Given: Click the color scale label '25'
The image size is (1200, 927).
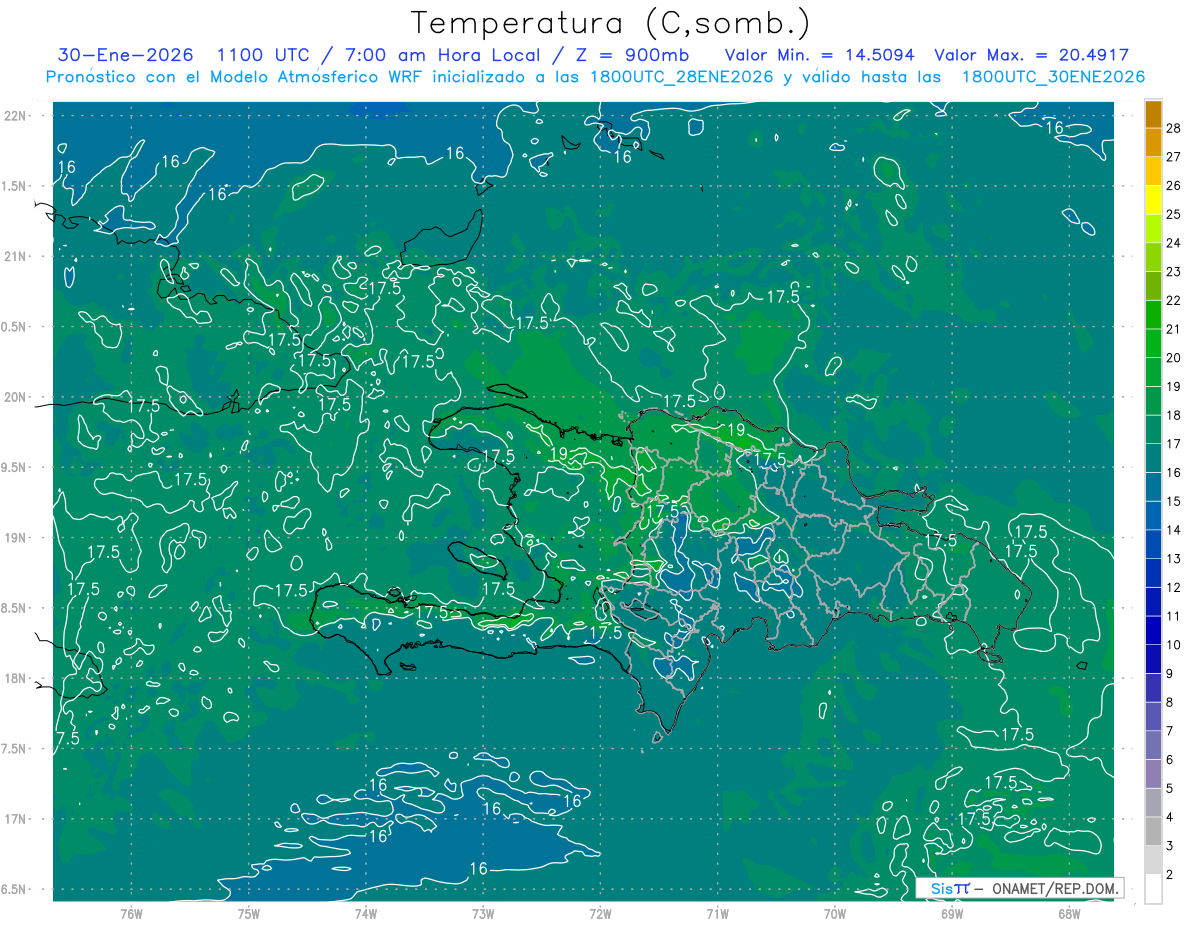Looking at the screenshot, I should pos(1173,214).
